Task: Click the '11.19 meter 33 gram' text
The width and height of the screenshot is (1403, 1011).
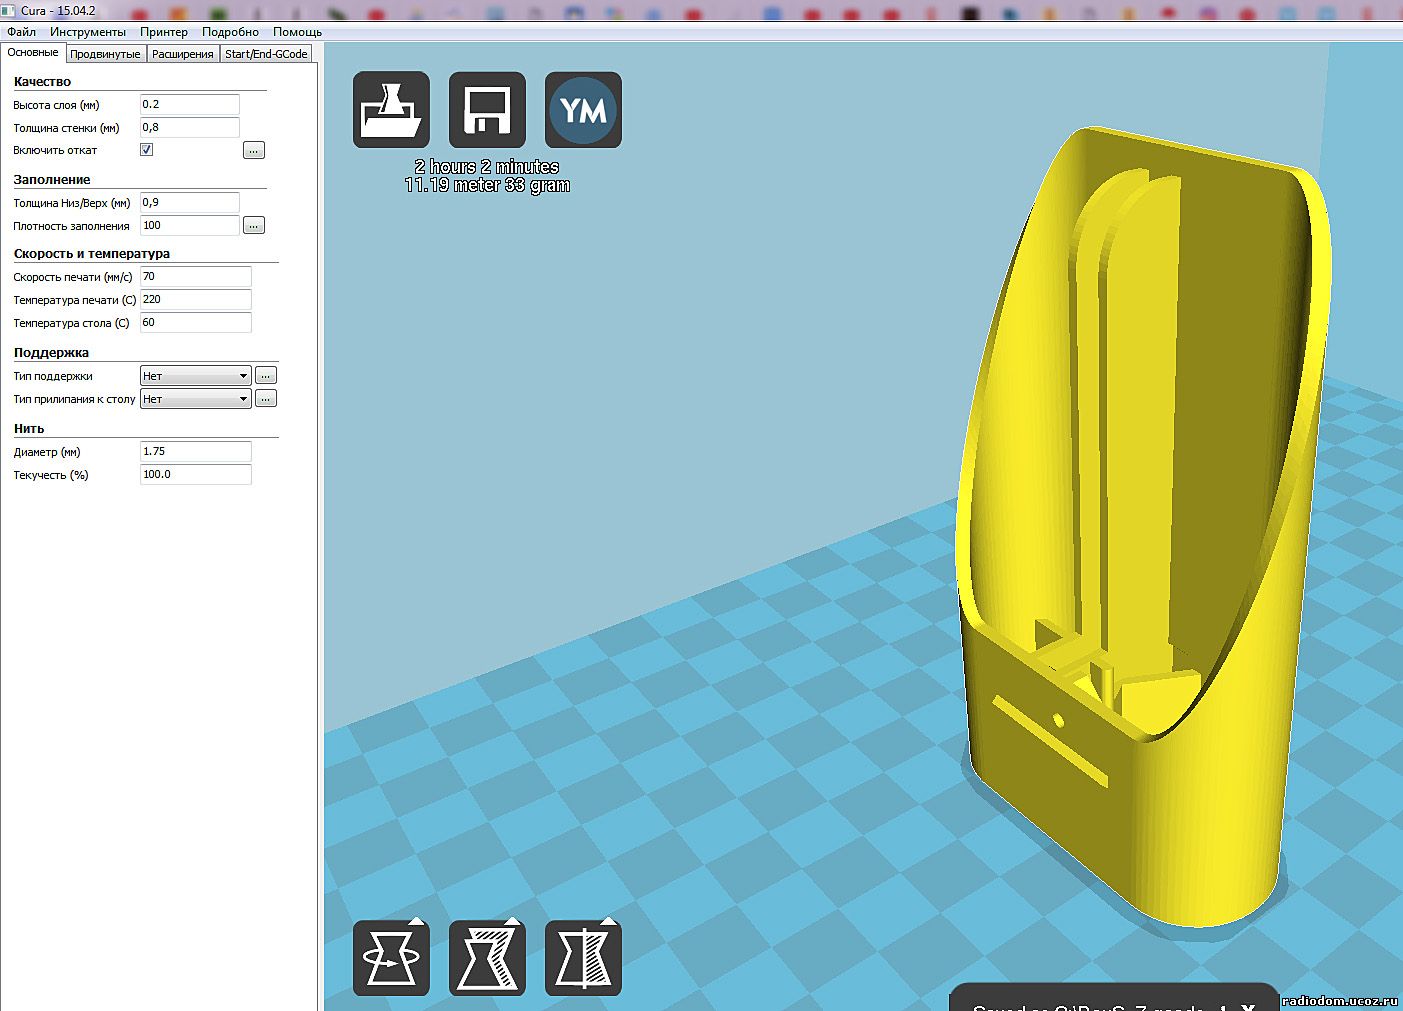Action: tap(487, 185)
